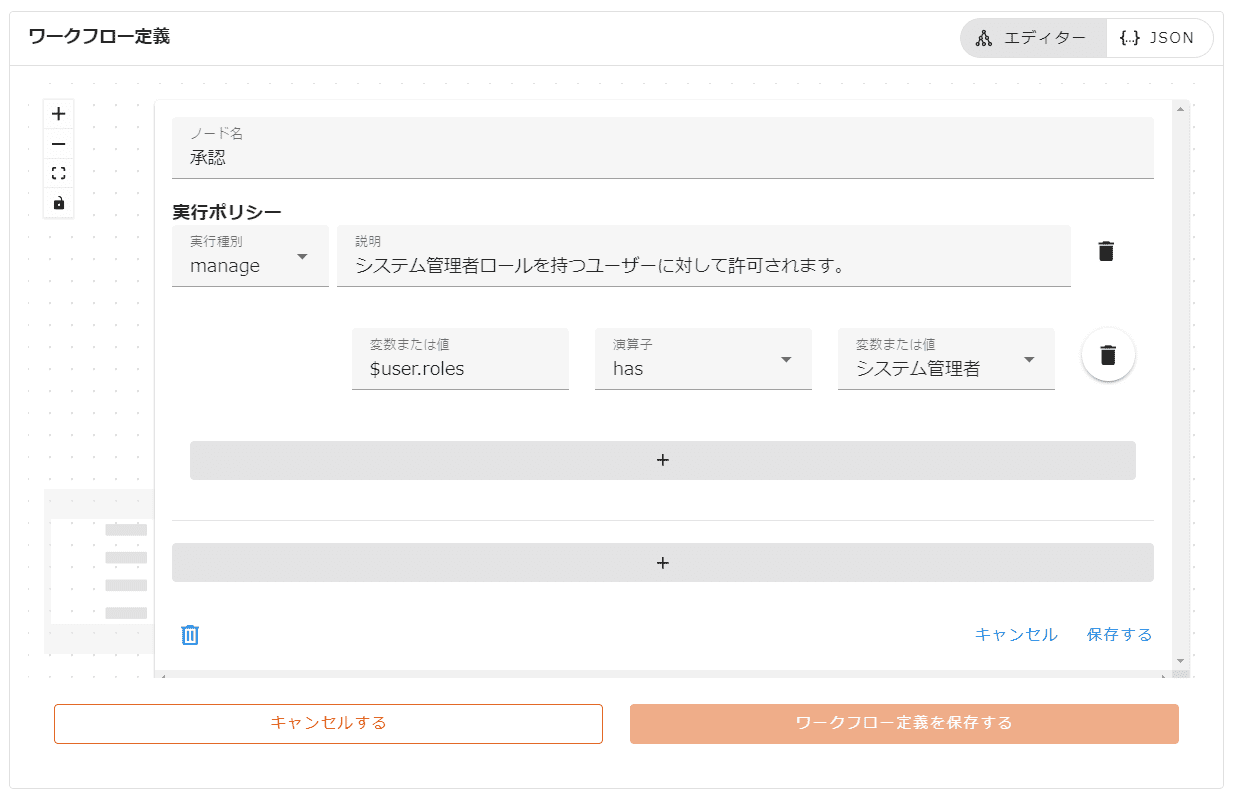Open the 演算子 has dropdown

(702, 359)
